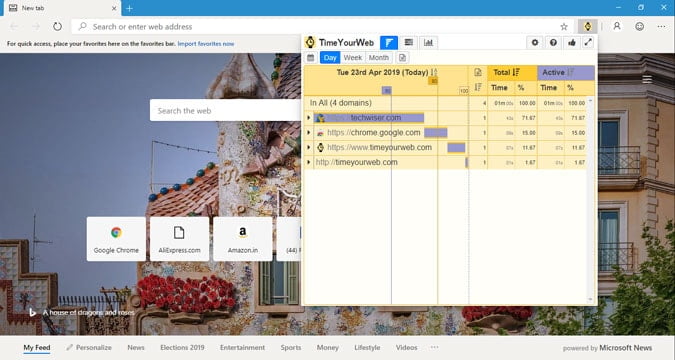Click http://timeyourweb.com domain text
The width and height of the screenshot is (675, 360).
356,162
